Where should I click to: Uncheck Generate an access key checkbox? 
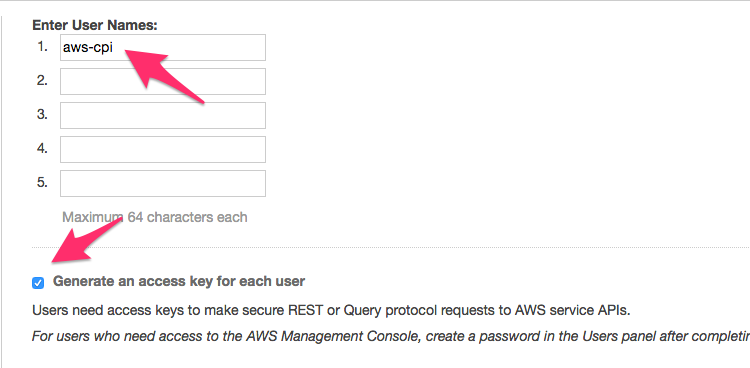tap(38, 283)
